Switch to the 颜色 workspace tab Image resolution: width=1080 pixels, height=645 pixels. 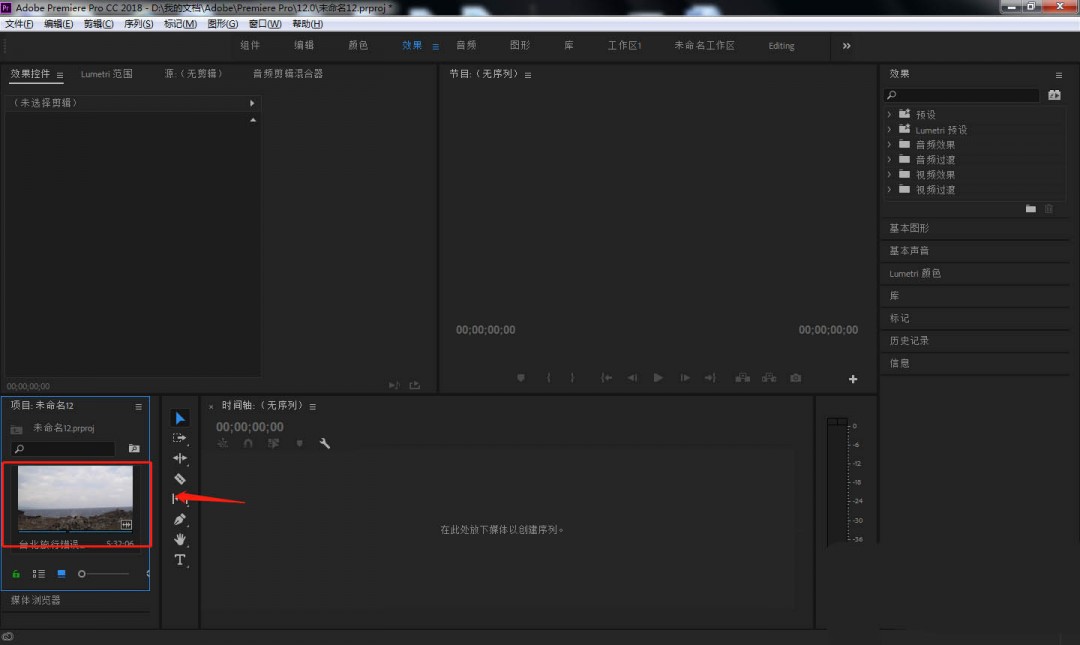click(x=358, y=46)
